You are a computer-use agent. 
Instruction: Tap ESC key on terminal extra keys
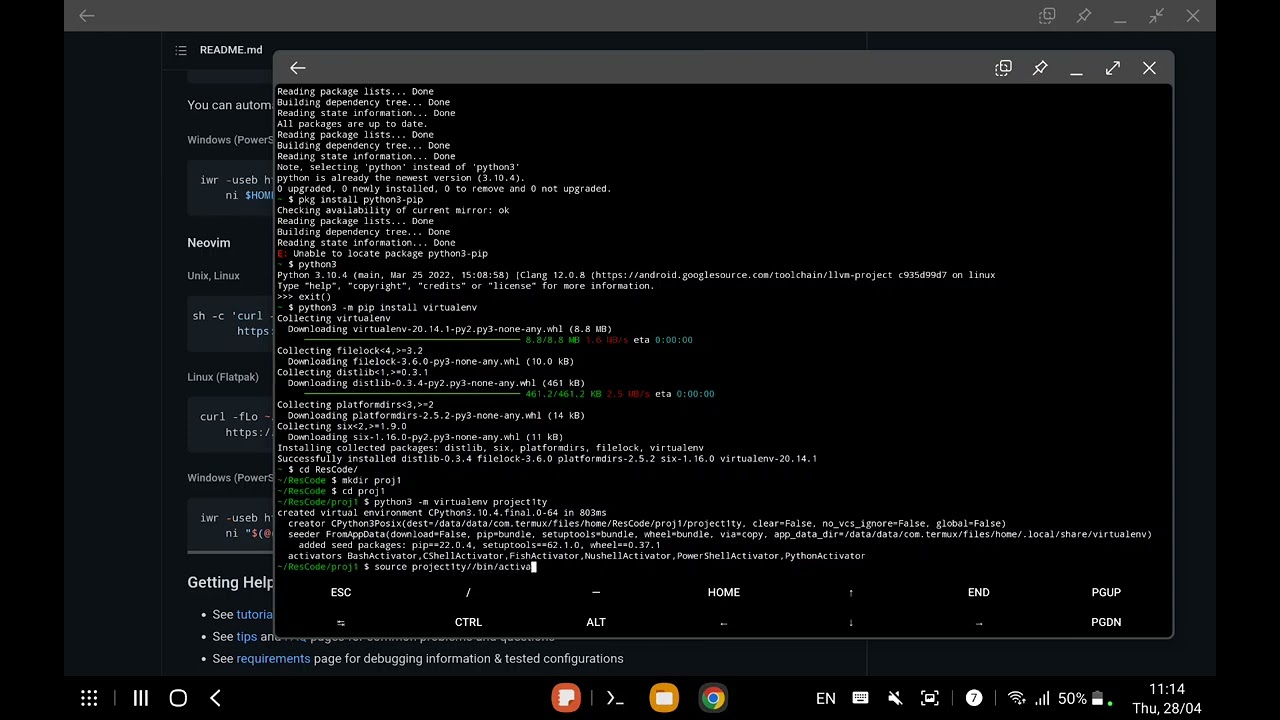pos(341,592)
